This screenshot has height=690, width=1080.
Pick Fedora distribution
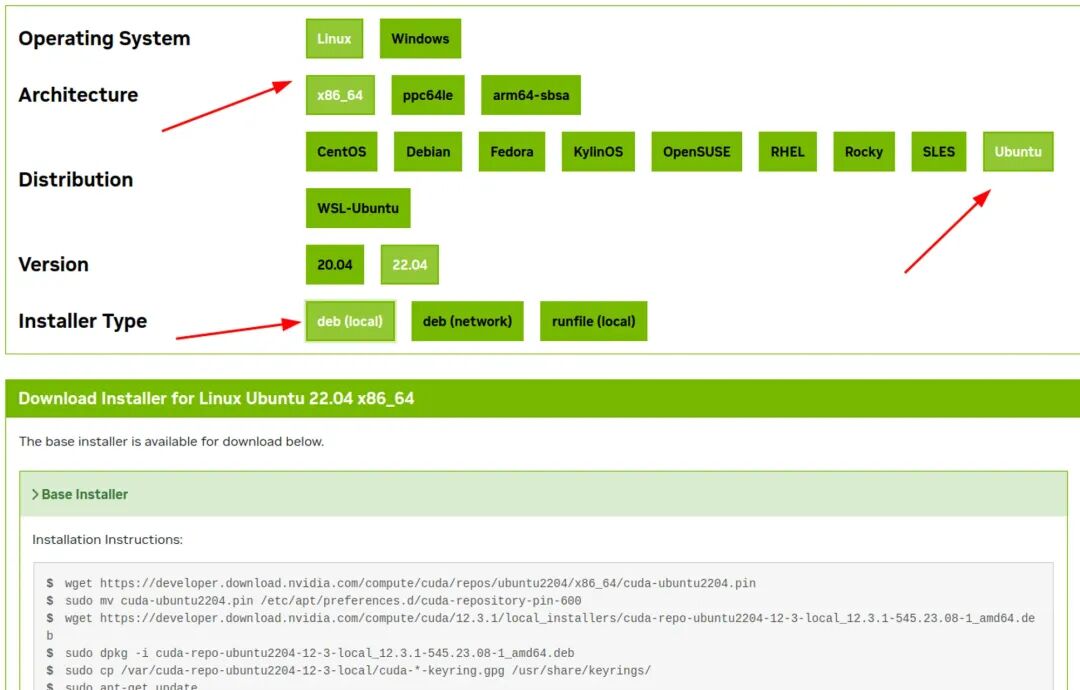point(512,151)
